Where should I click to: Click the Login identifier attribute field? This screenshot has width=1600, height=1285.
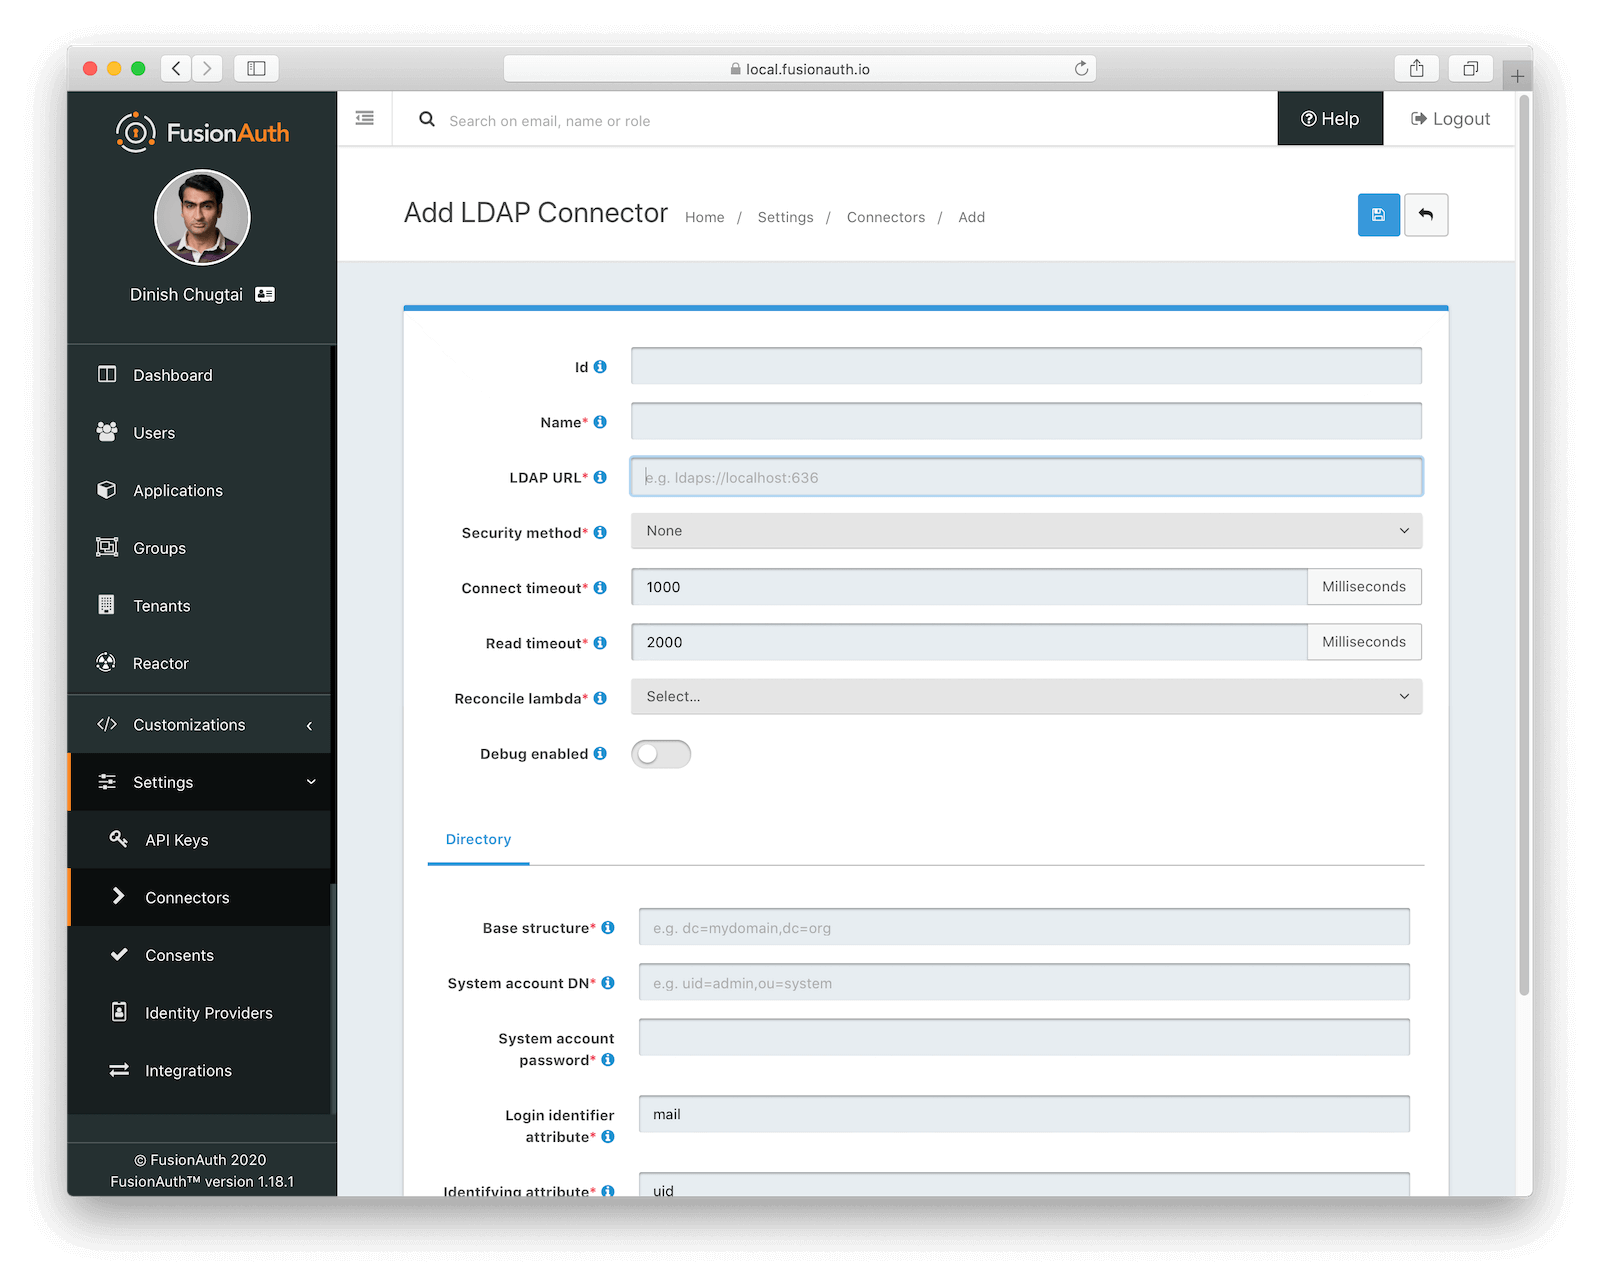tap(1024, 1114)
